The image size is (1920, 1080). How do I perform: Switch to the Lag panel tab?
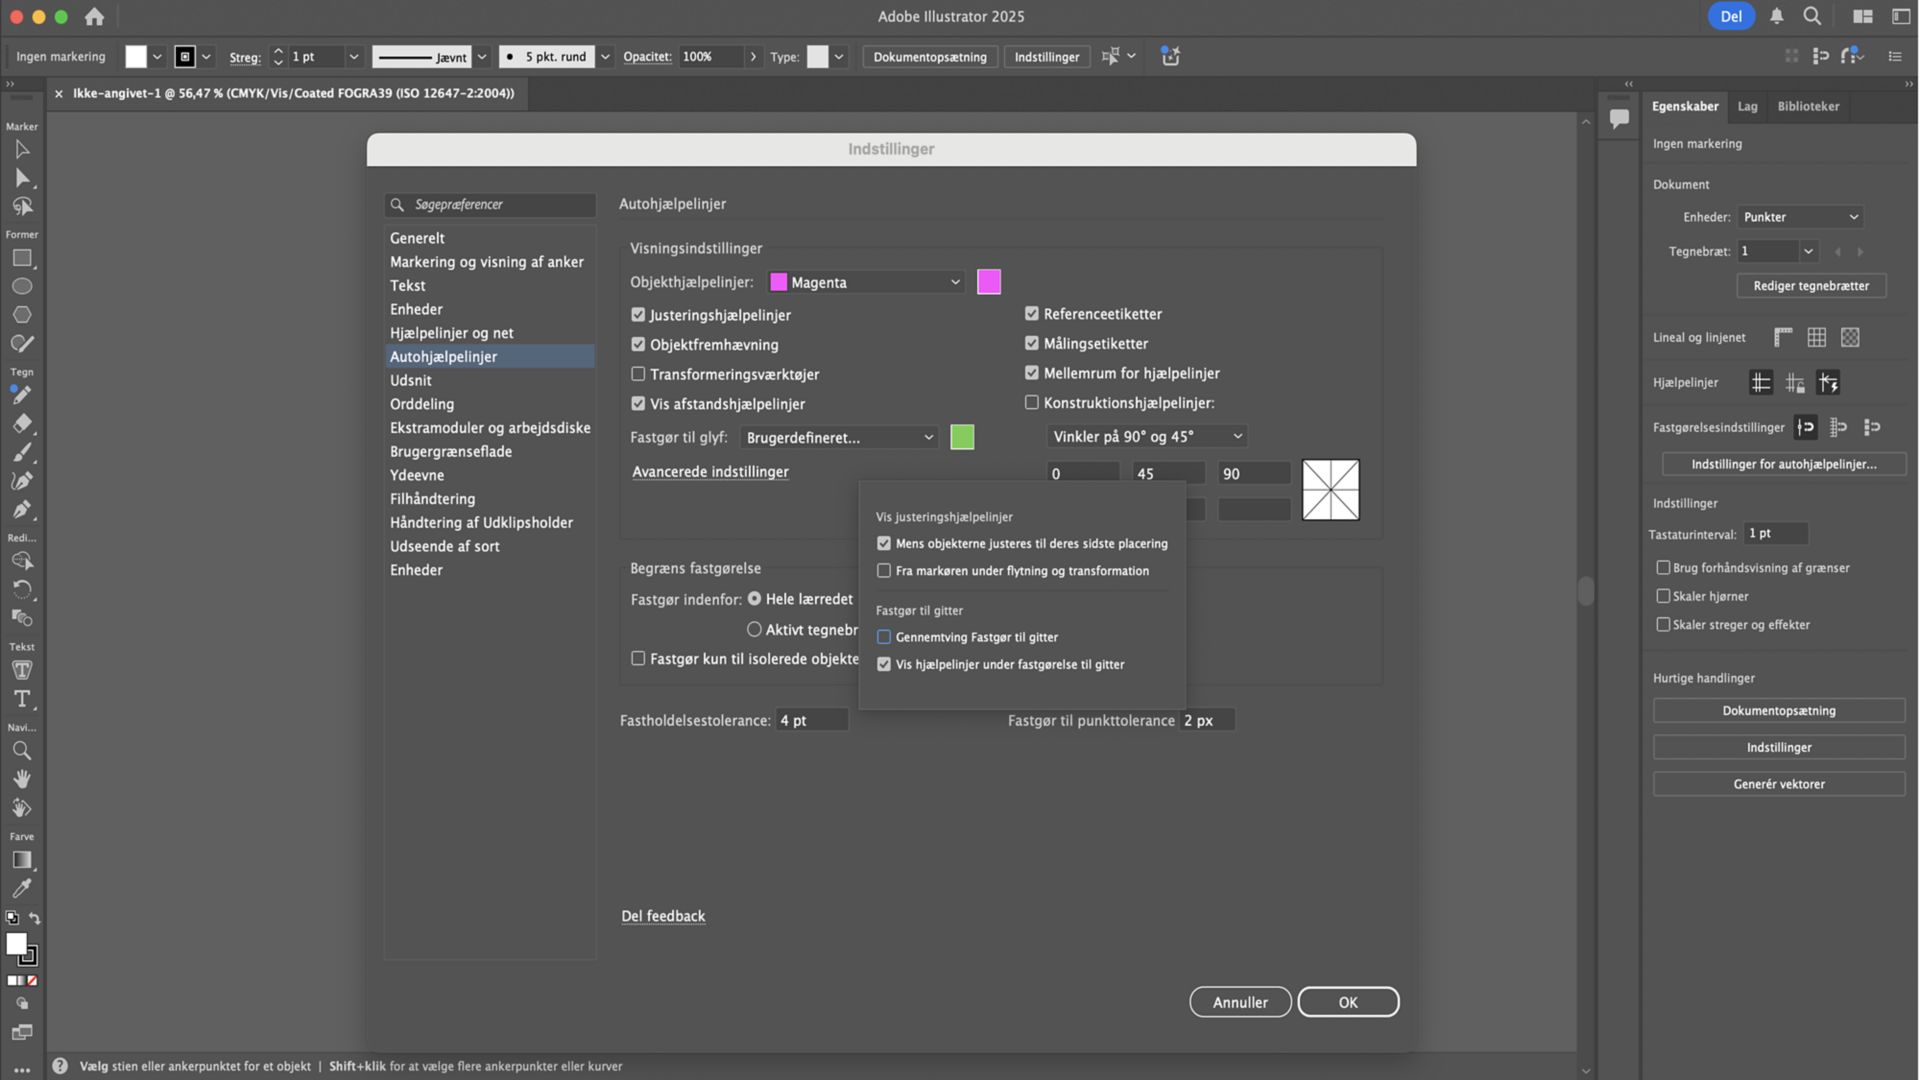(1747, 106)
